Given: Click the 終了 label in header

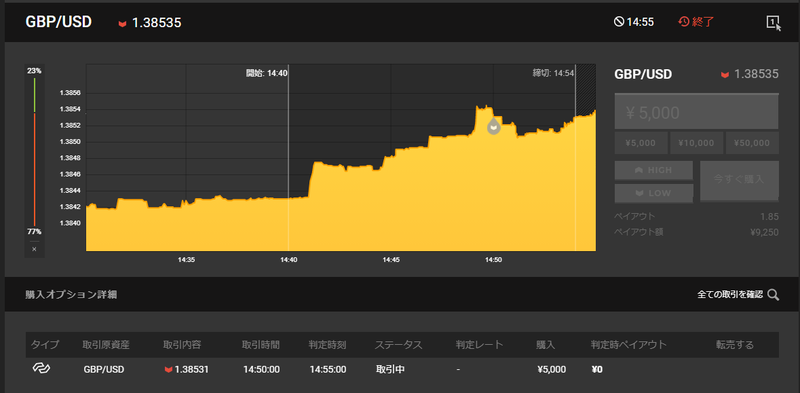Looking at the screenshot, I should [x=704, y=22].
